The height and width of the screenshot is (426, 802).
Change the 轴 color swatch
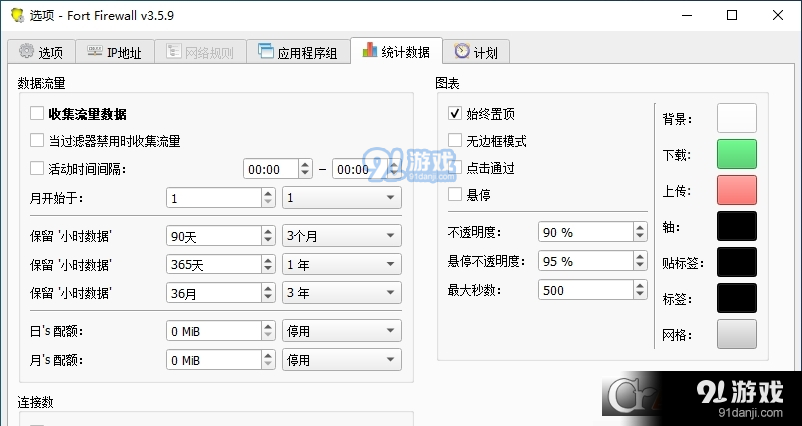coord(737,226)
